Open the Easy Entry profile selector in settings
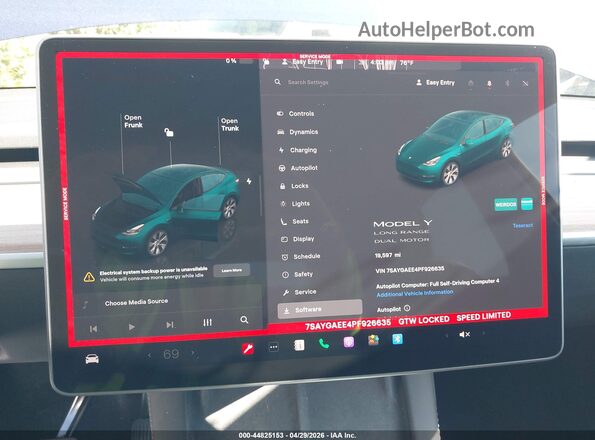The width and height of the screenshot is (595, 440). pos(435,82)
